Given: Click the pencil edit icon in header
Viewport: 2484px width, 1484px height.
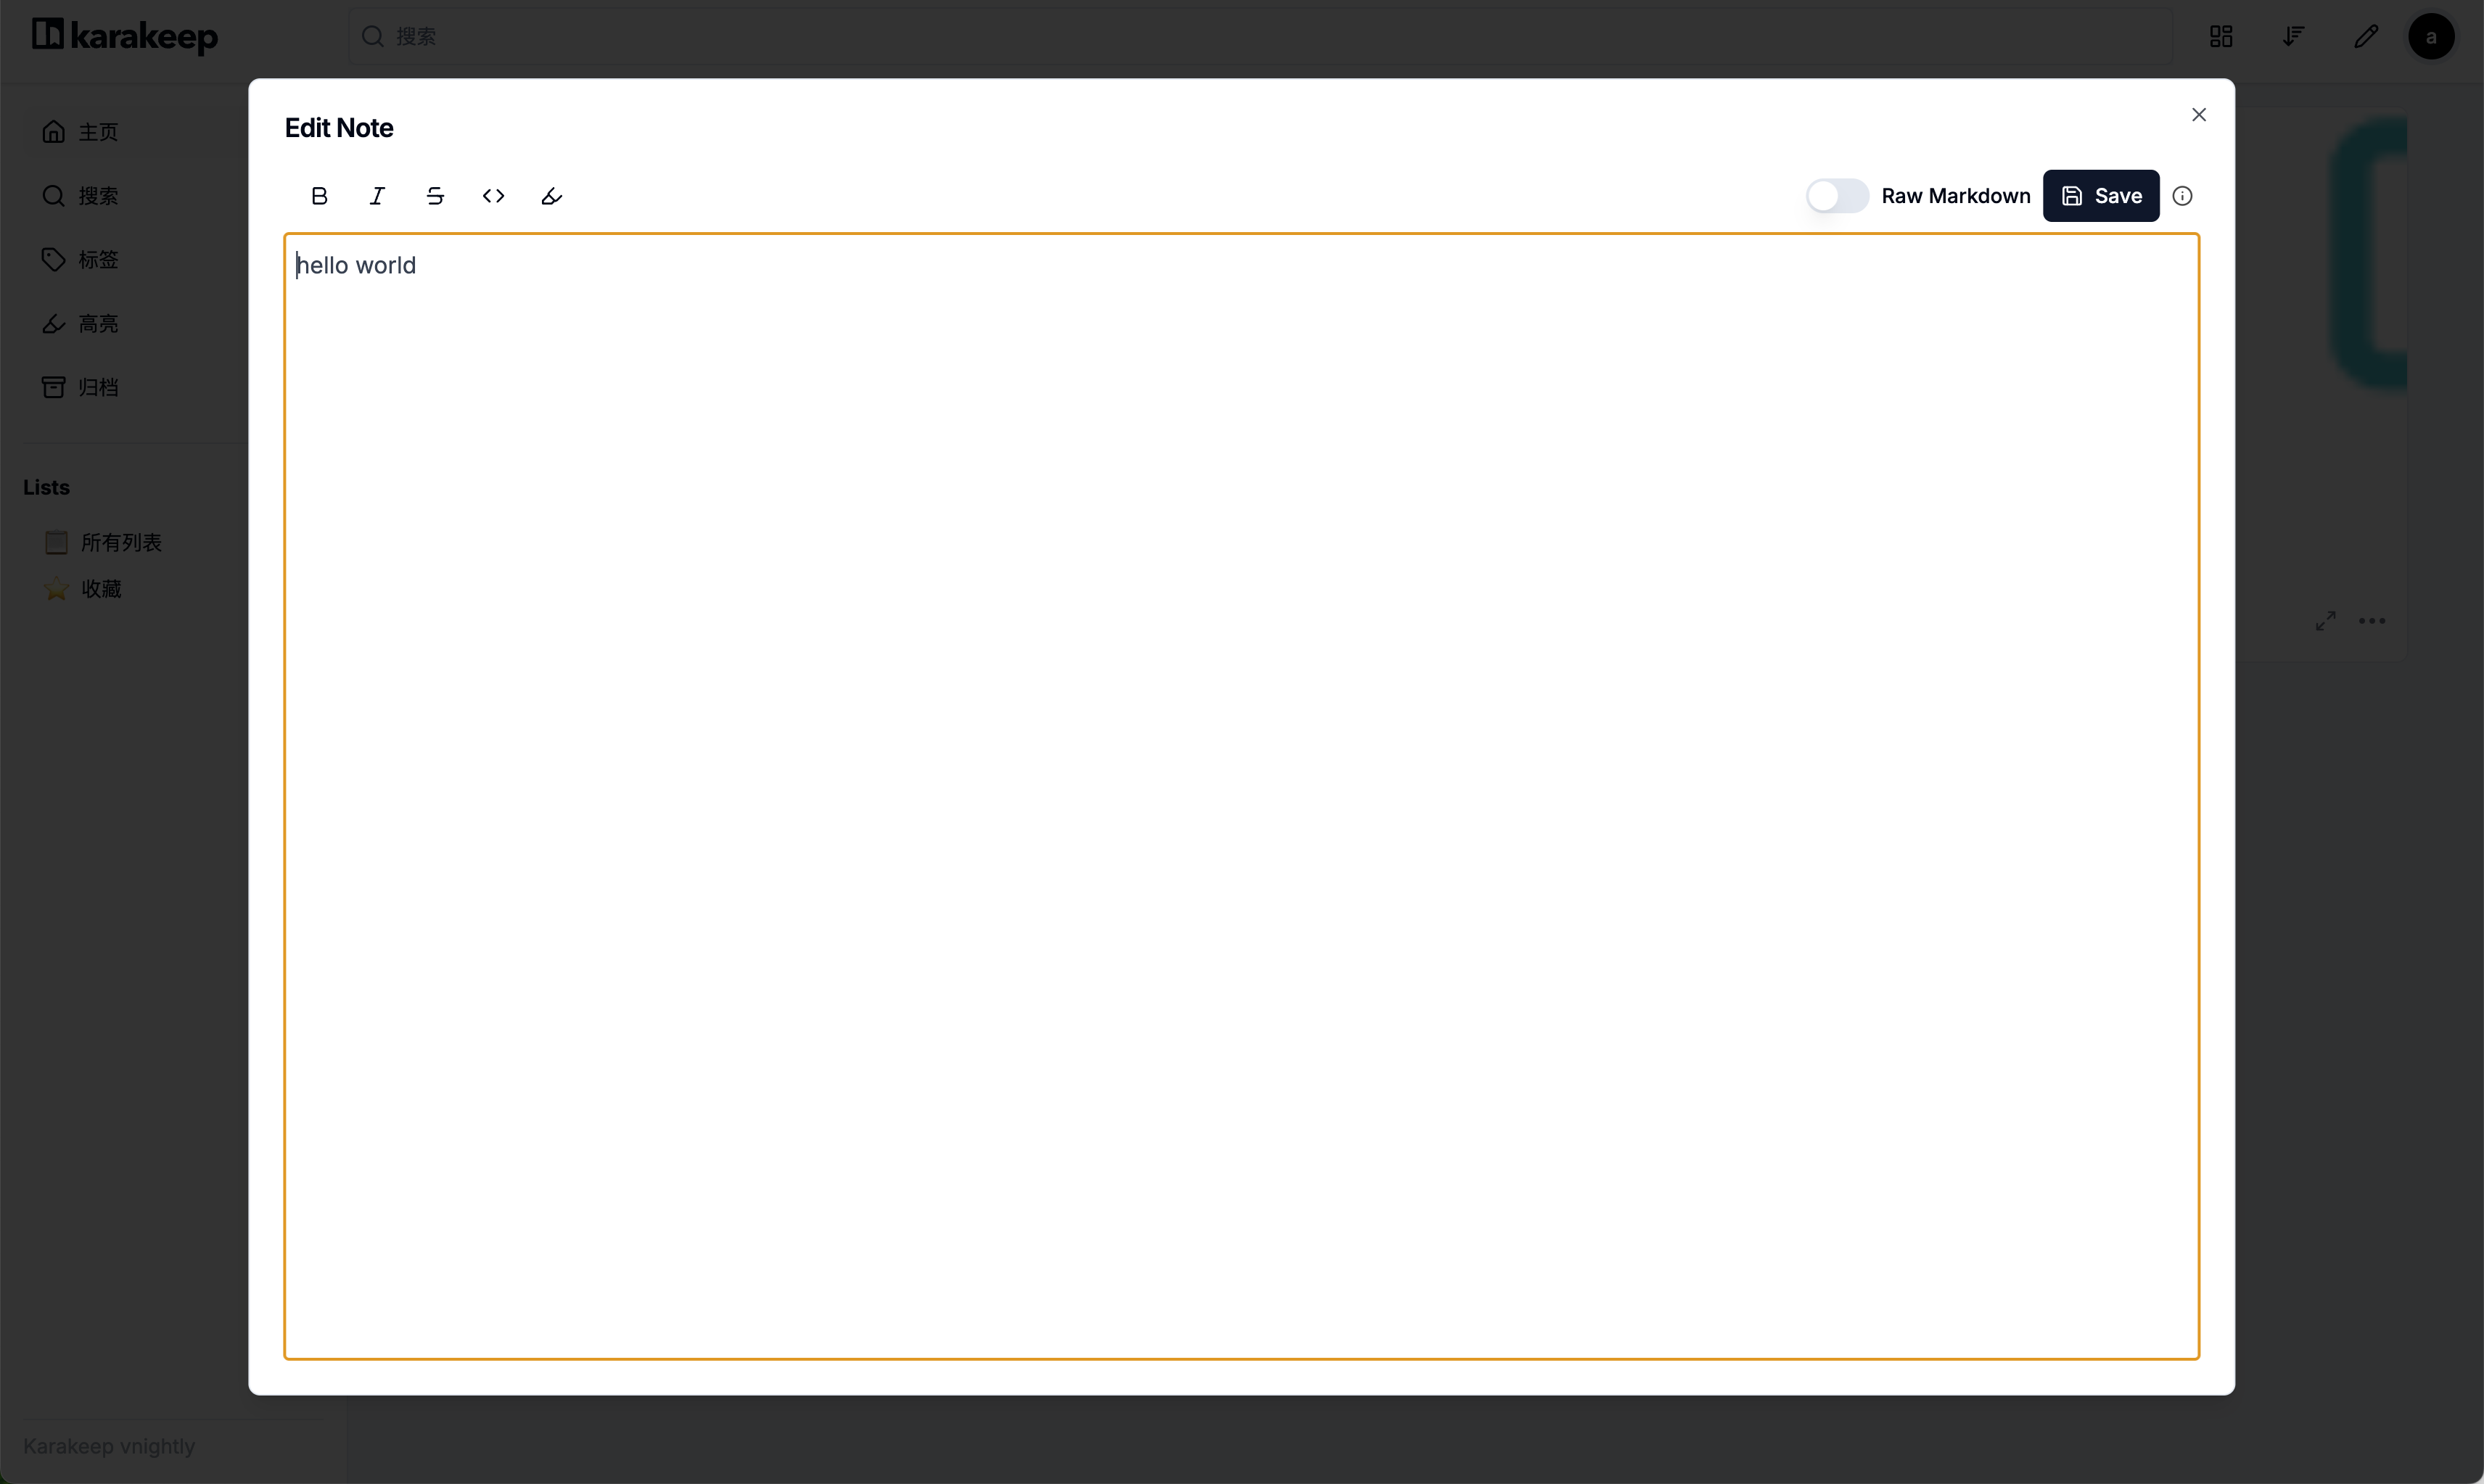Looking at the screenshot, I should [2365, 37].
